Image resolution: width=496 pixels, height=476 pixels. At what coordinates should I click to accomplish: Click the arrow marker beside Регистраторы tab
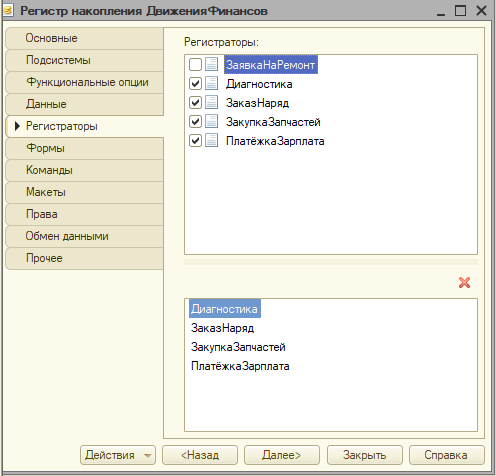point(18,126)
